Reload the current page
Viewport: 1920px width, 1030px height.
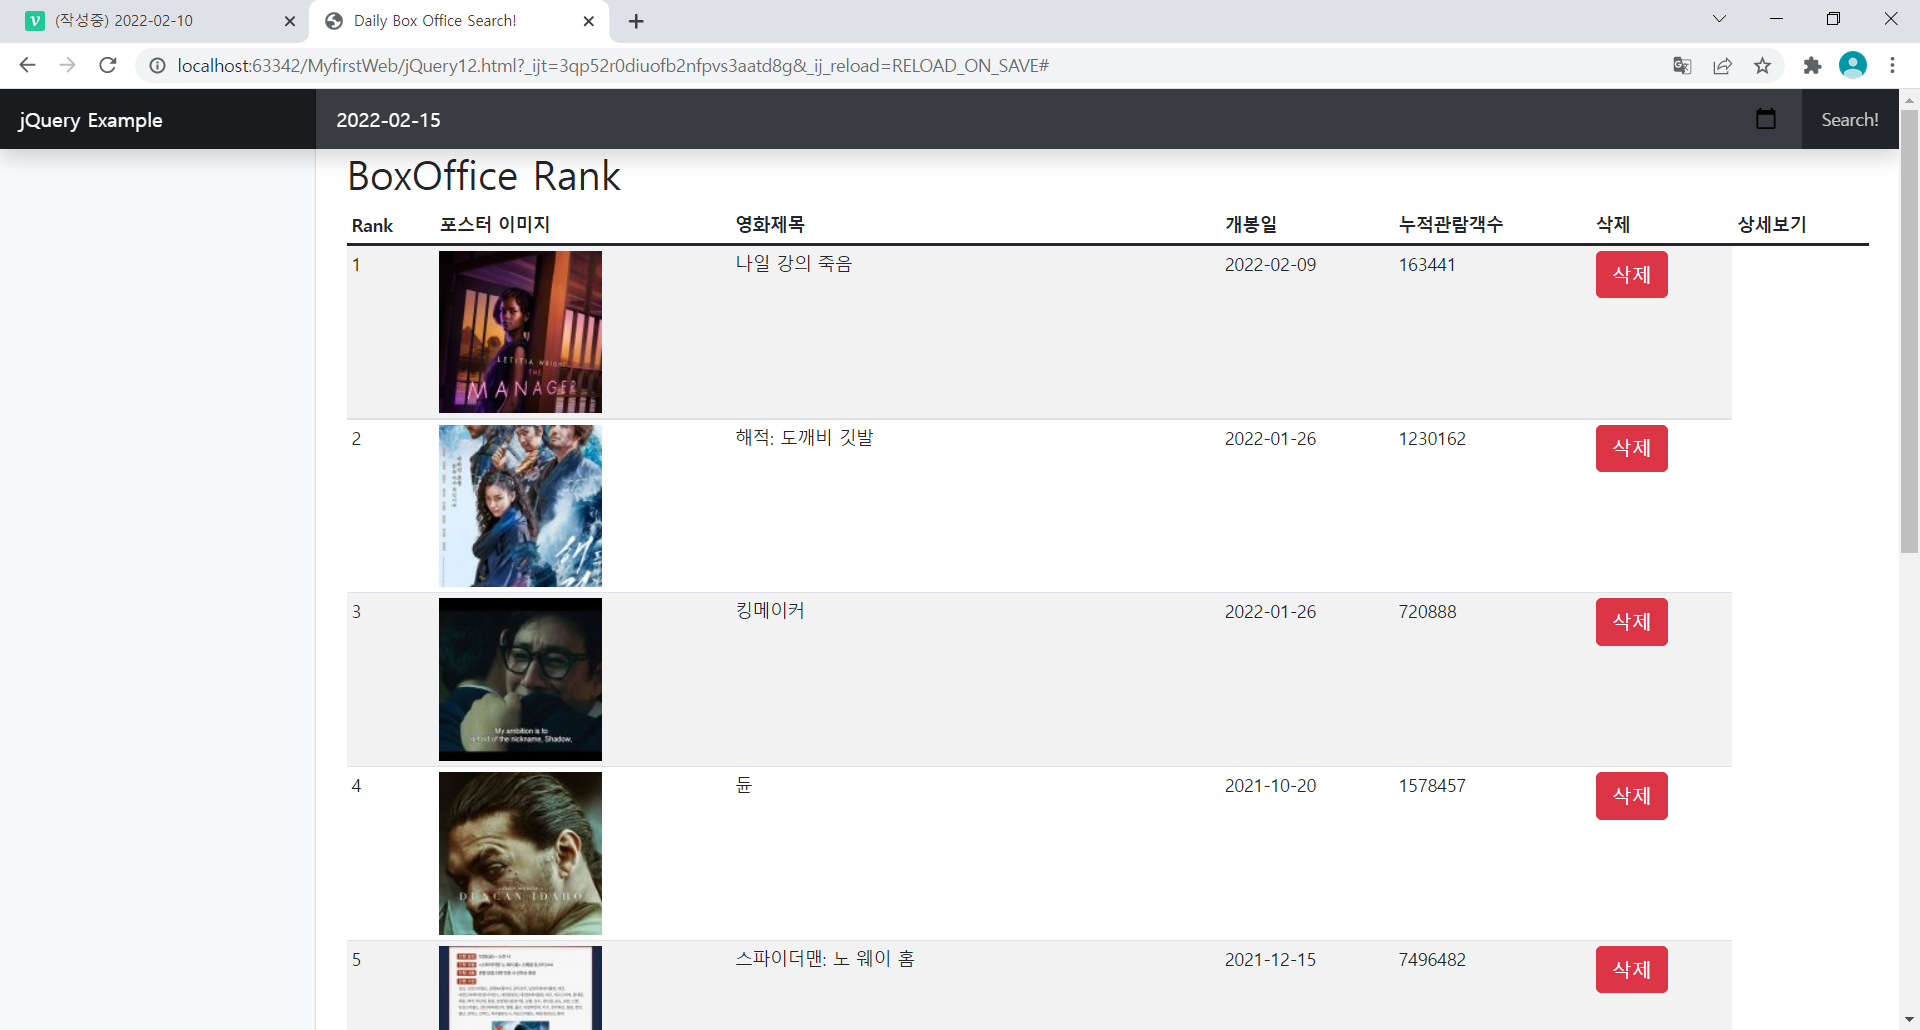coord(108,65)
